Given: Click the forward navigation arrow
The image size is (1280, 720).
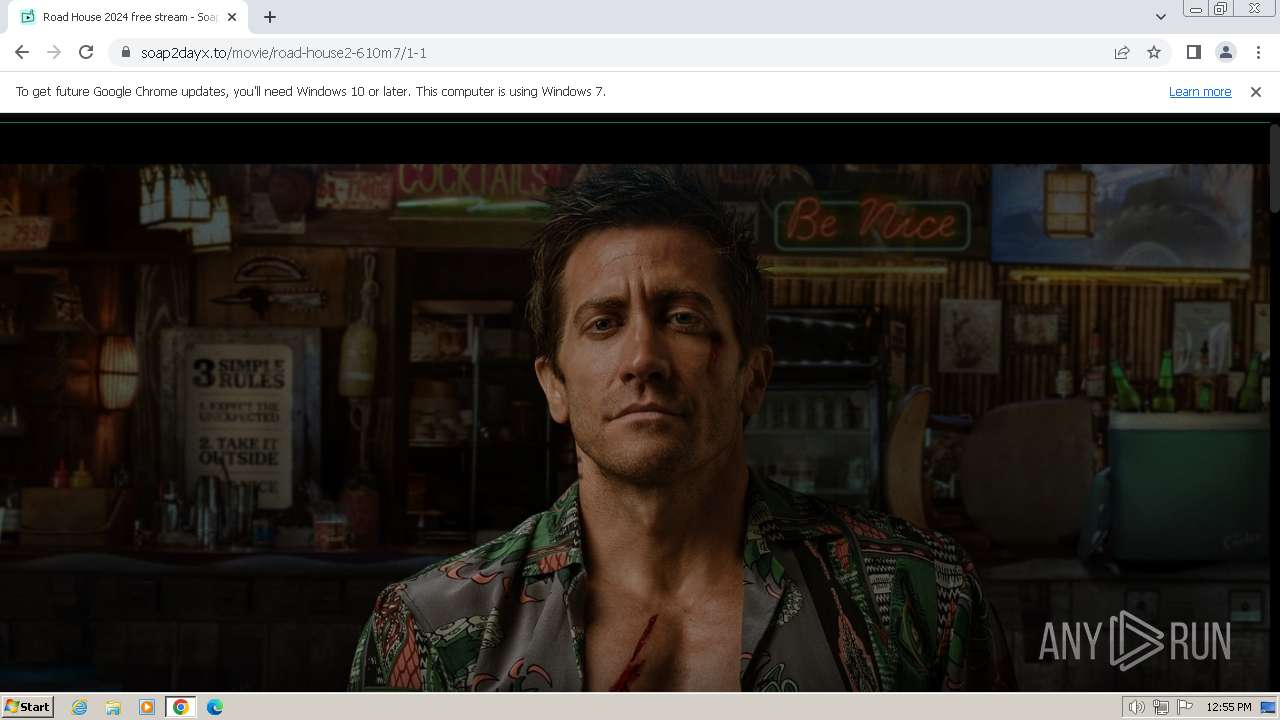Looking at the screenshot, I should pyautogui.click(x=54, y=52).
